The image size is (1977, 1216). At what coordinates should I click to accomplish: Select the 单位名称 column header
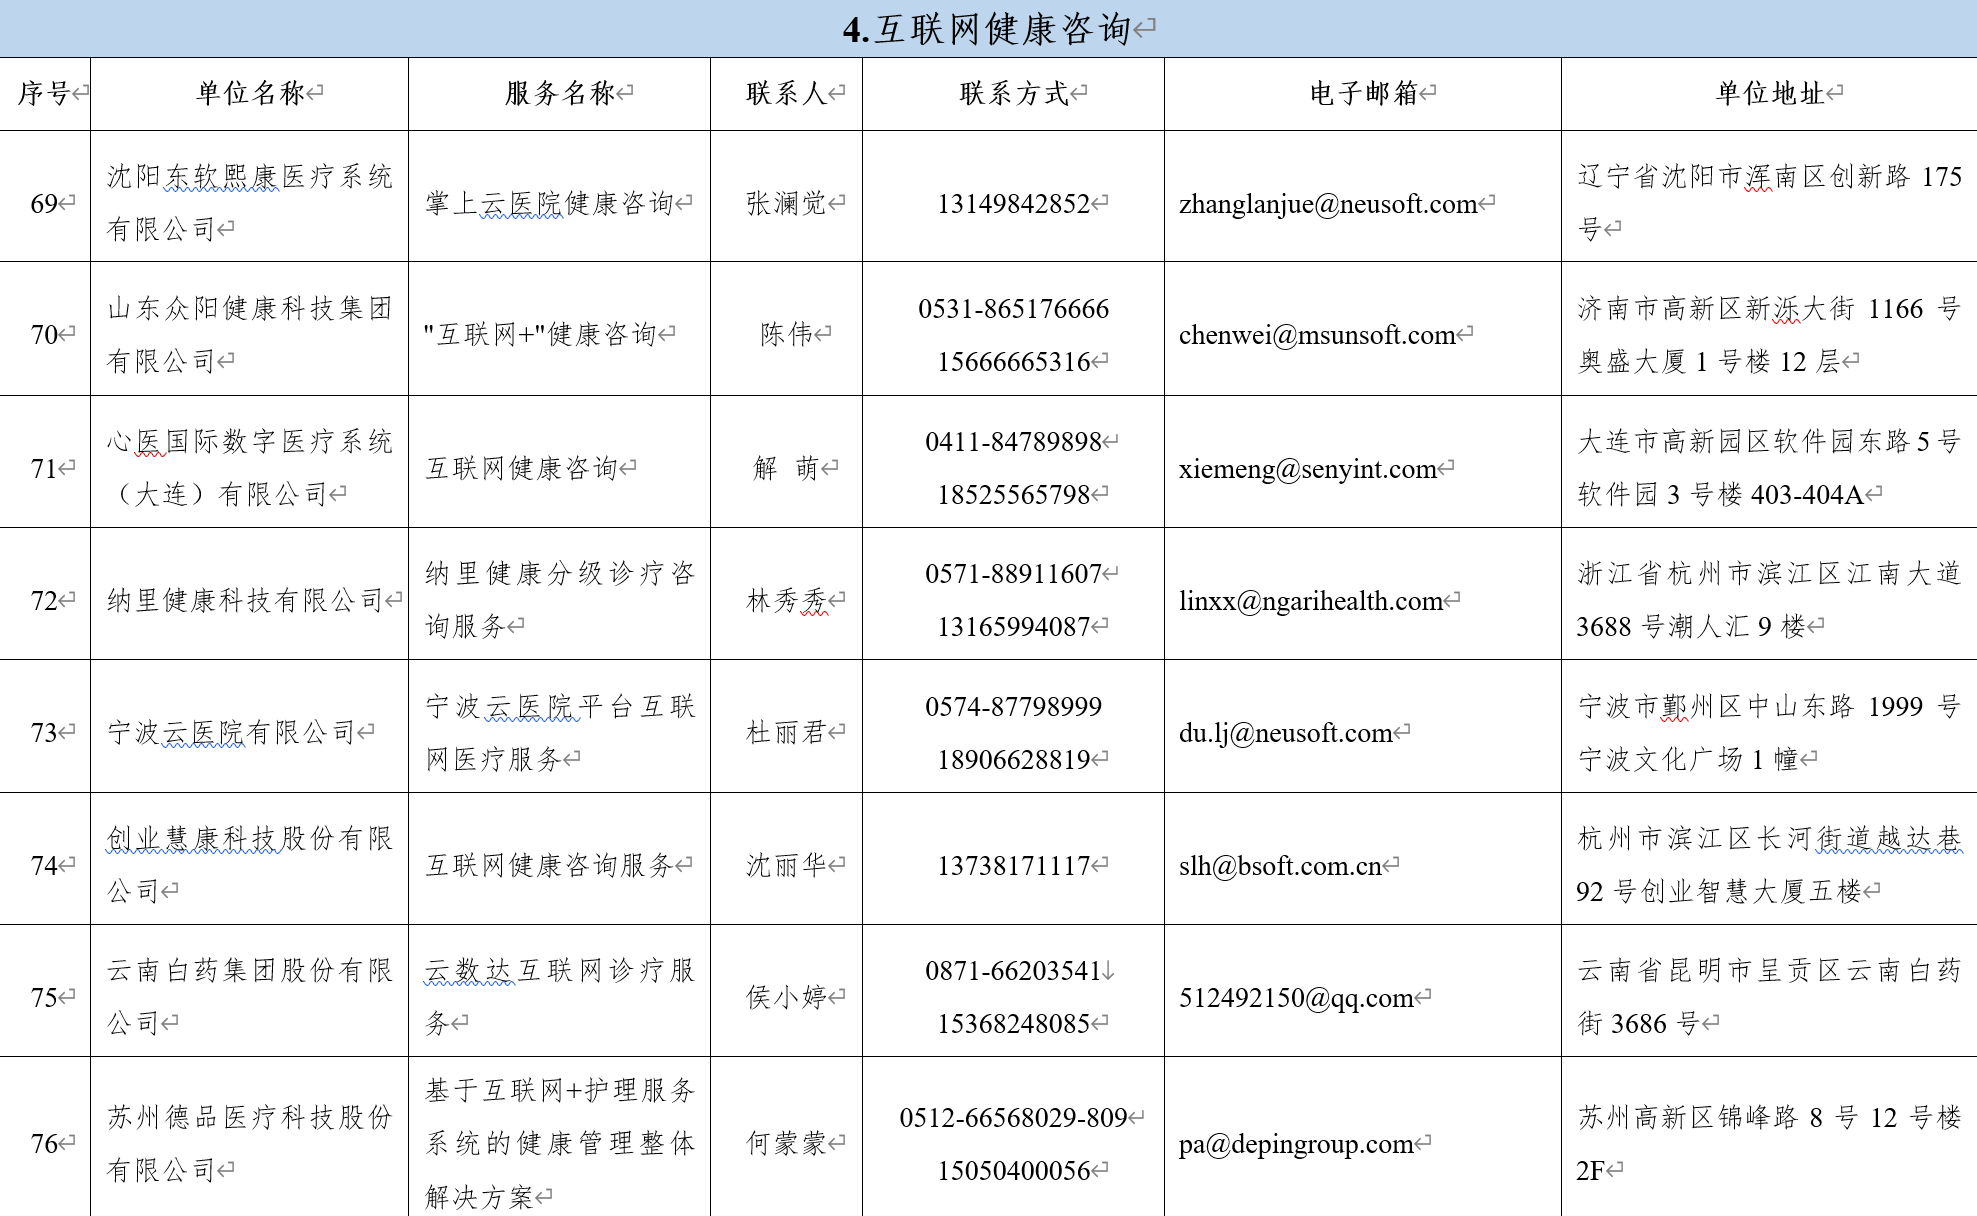point(250,93)
